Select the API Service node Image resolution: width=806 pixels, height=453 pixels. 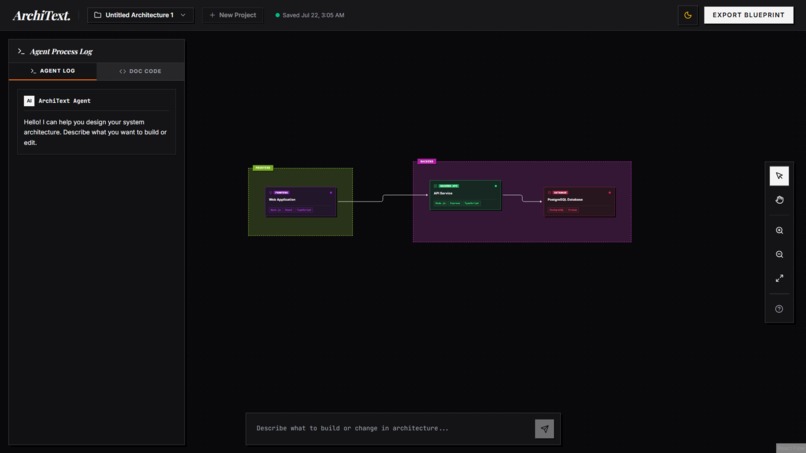pyautogui.click(x=465, y=195)
